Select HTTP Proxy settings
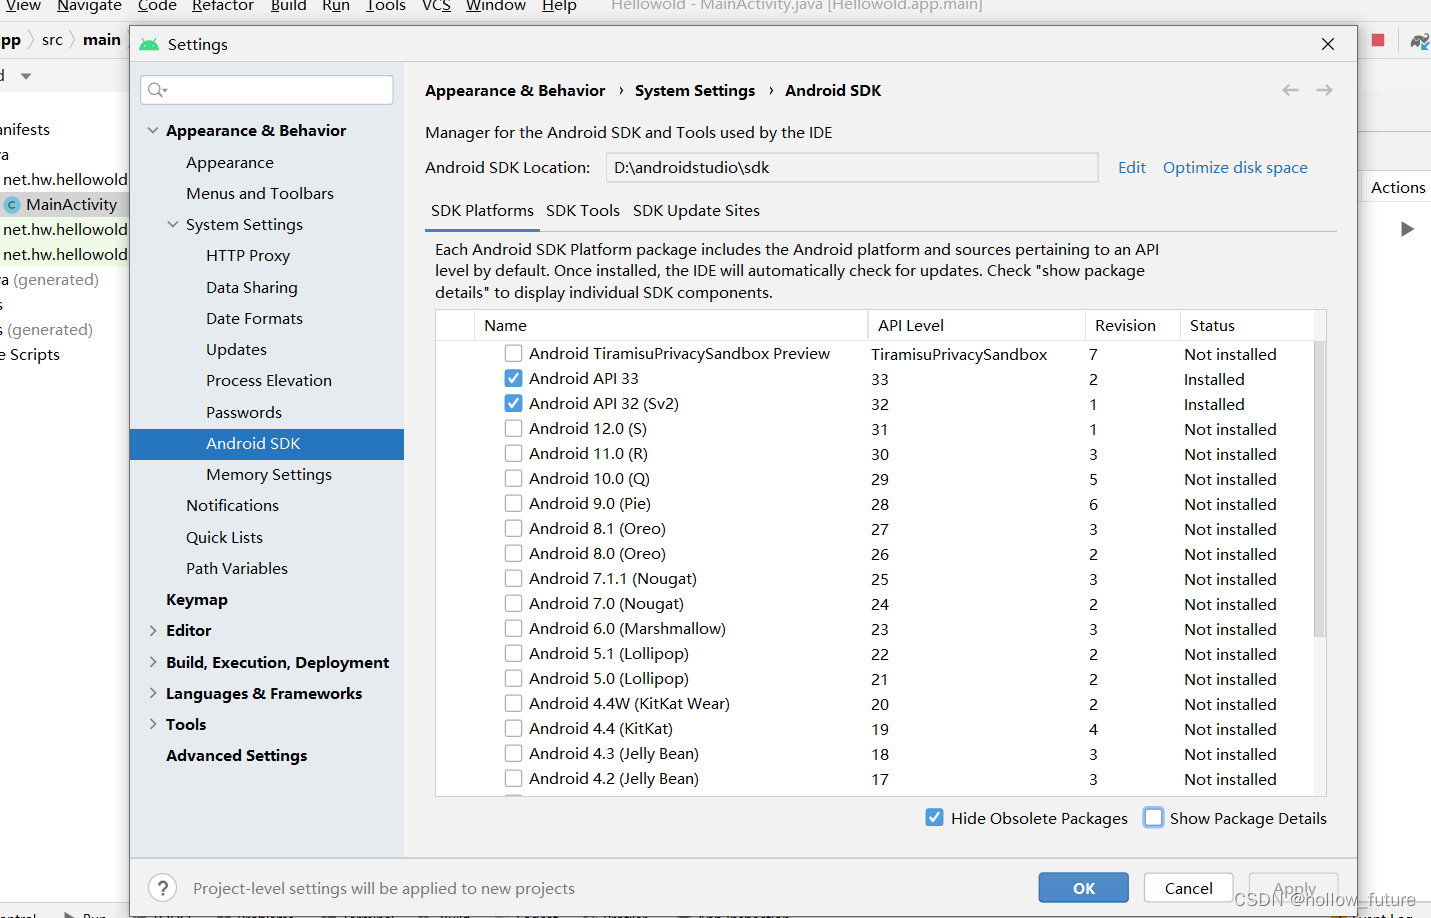Viewport: 1431px width, 918px height. [x=248, y=256]
